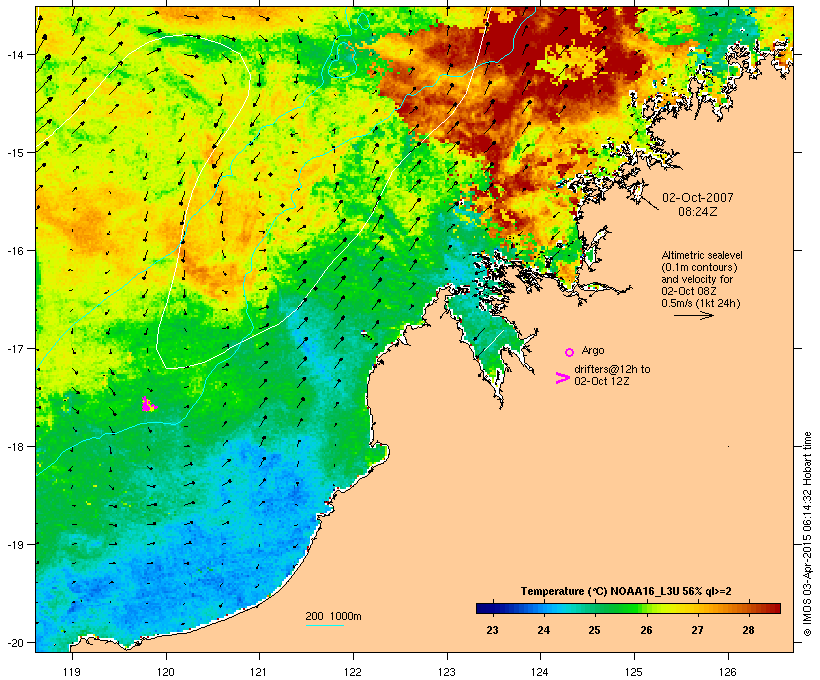
Task: Click the IMOS copyright Hobart time text
Action: 807,534
